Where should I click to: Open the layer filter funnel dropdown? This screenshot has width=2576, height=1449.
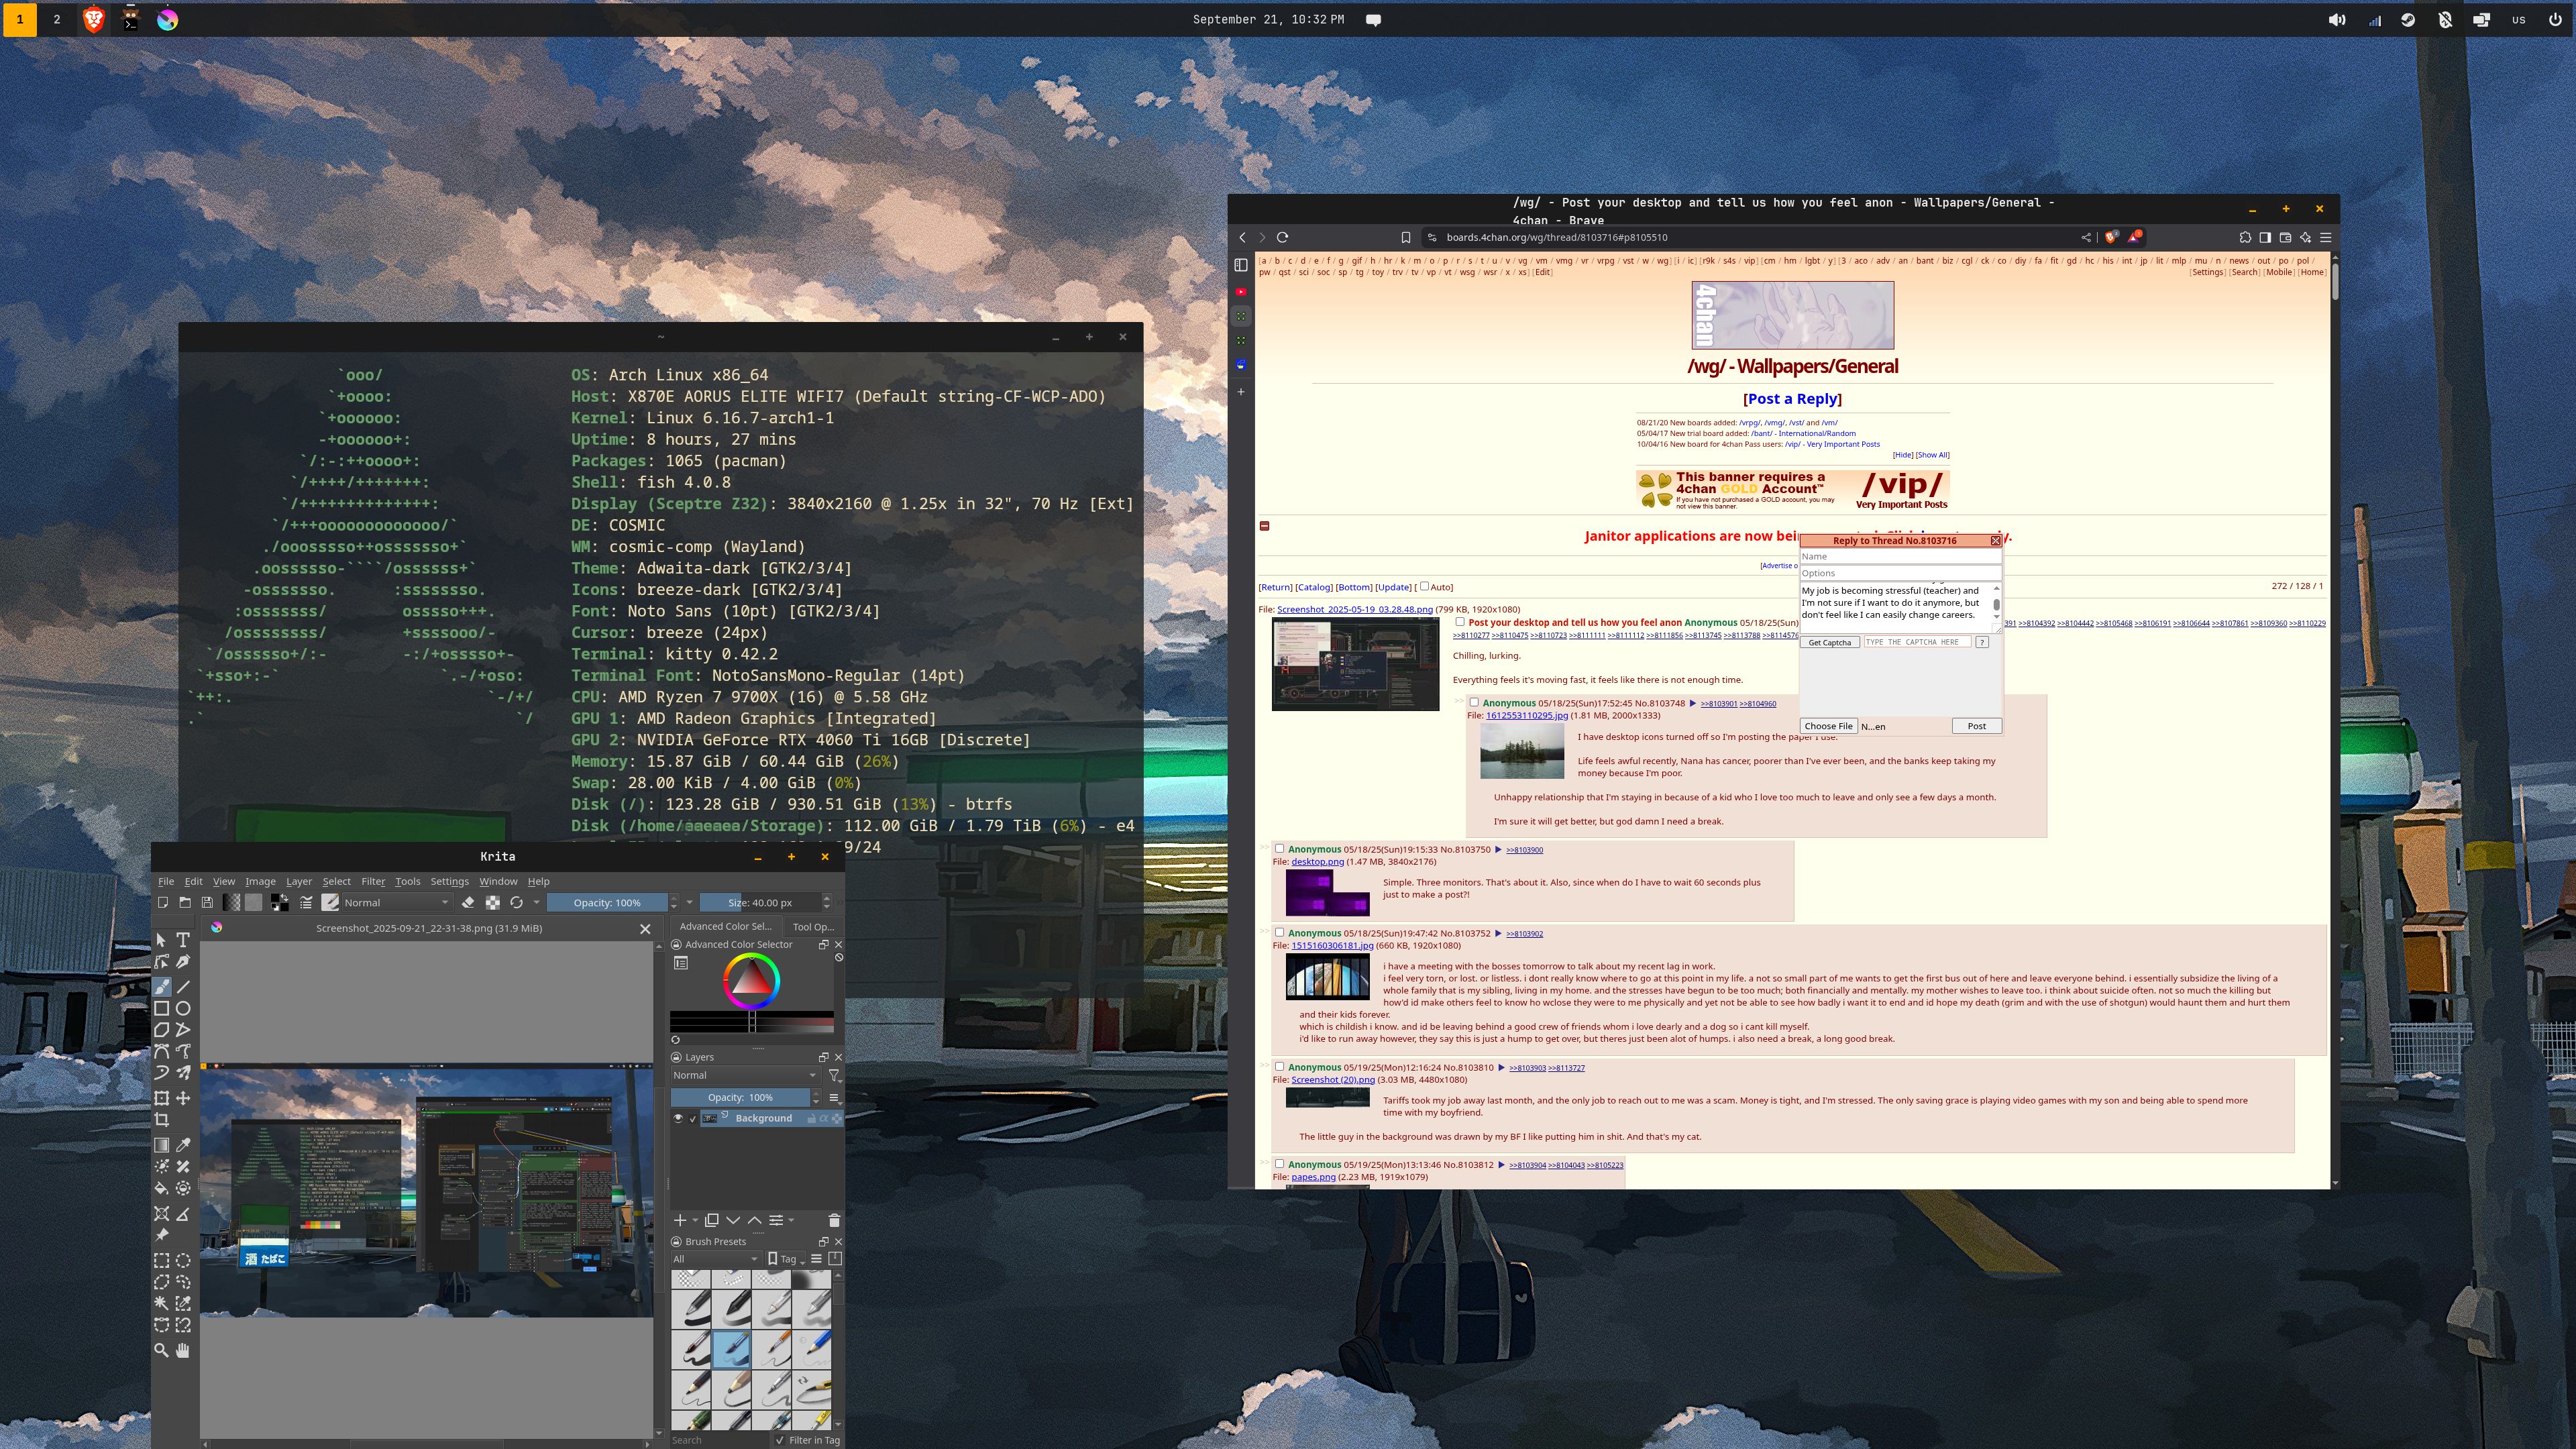tap(834, 1075)
